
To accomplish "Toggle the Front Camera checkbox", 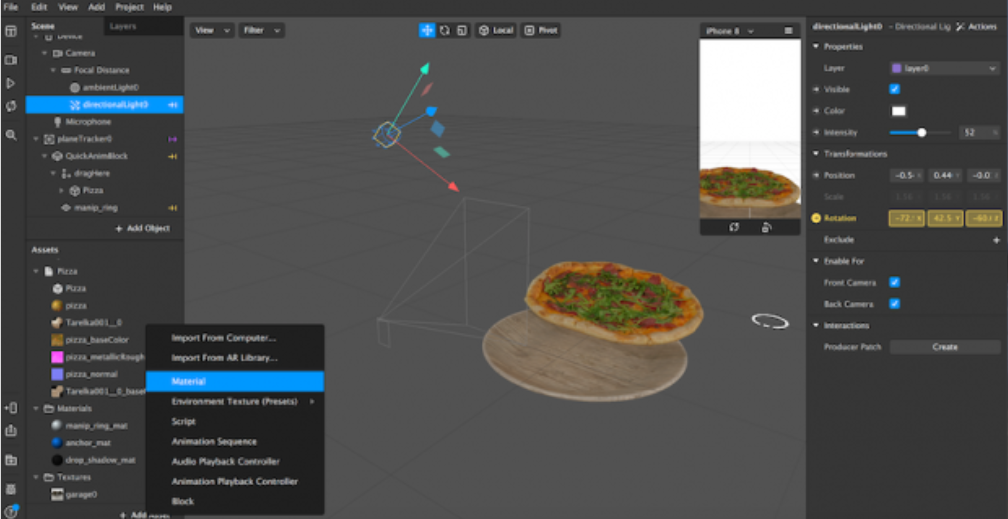I will (x=894, y=282).
